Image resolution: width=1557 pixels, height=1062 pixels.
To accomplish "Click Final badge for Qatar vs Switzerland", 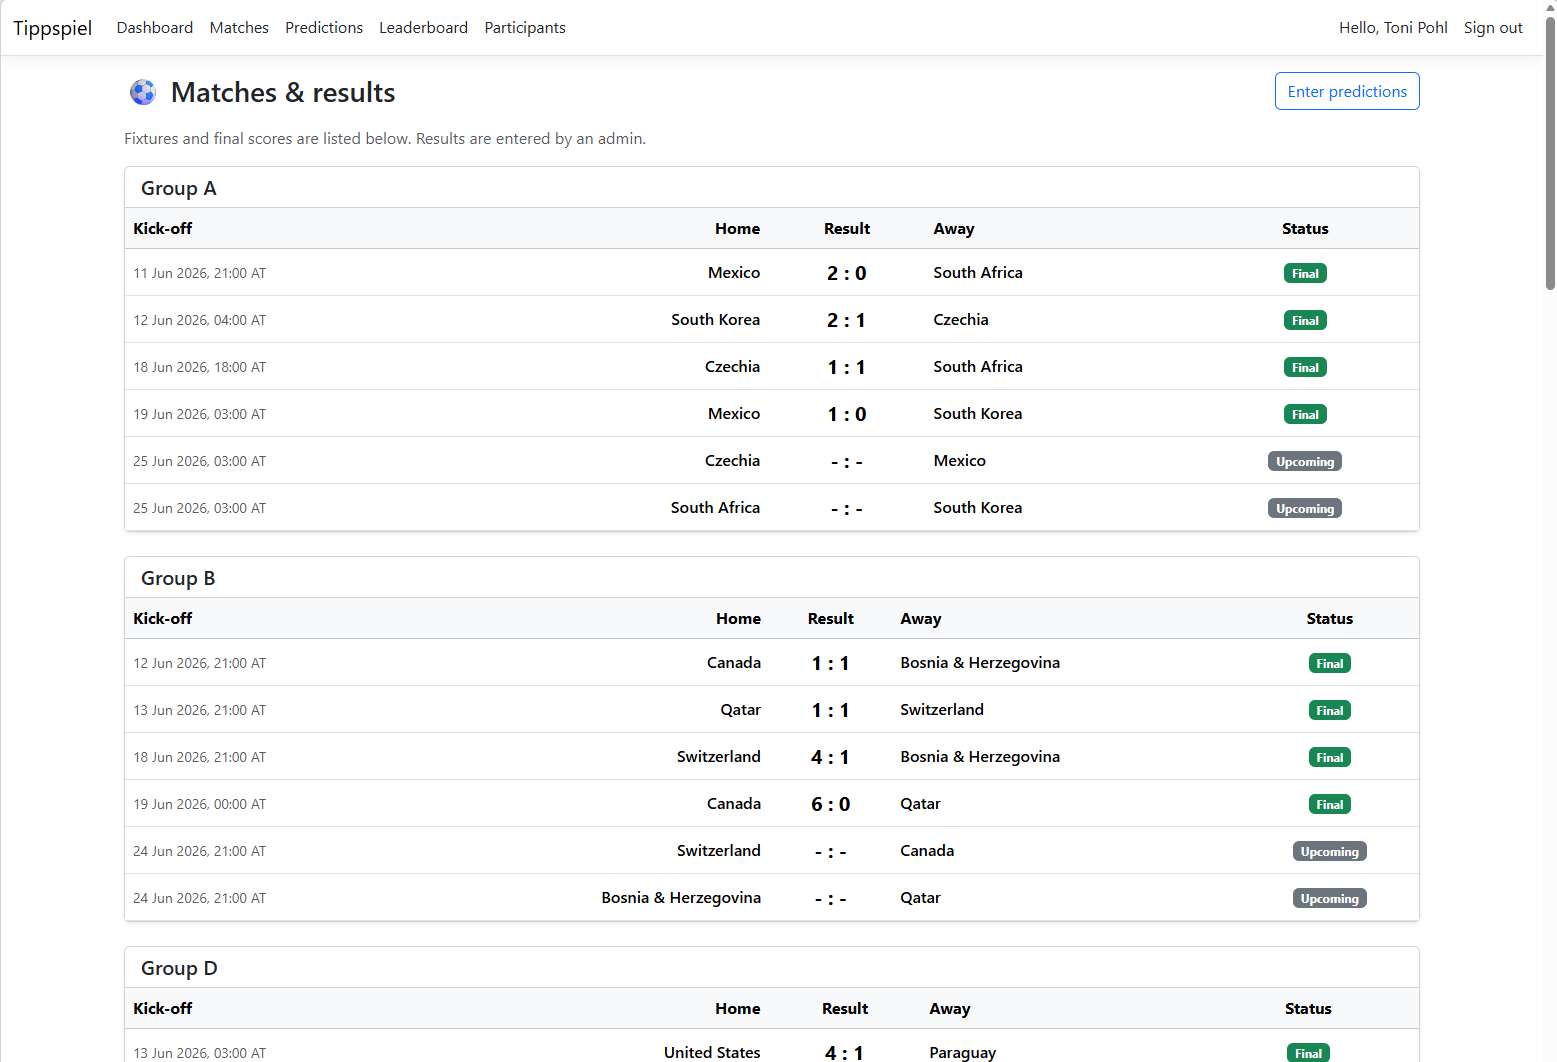I will pos(1330,710).
